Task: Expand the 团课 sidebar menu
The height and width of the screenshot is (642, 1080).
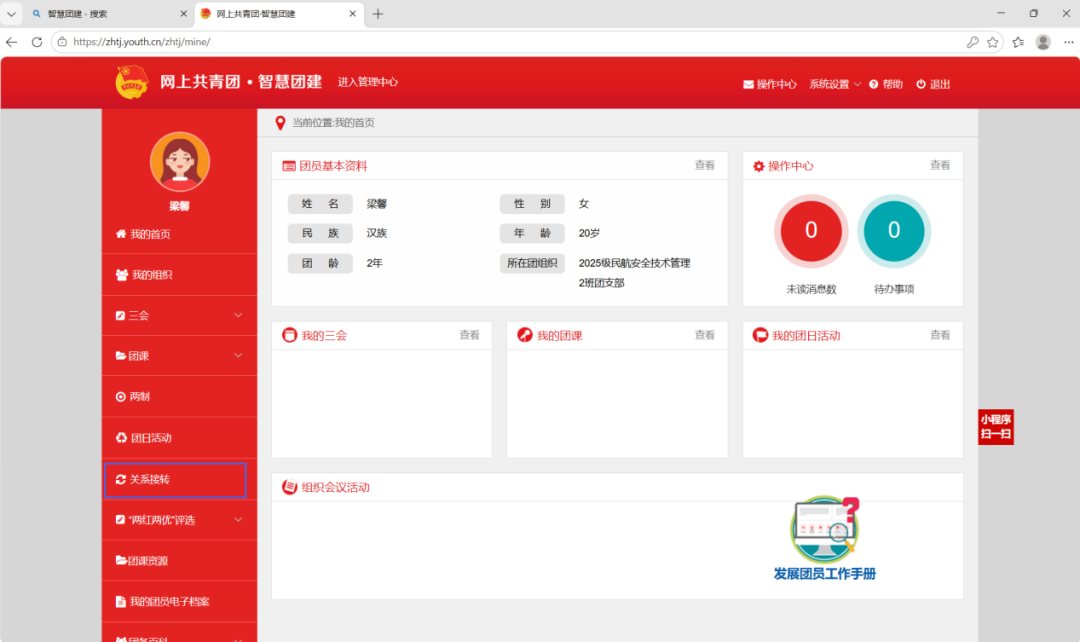Action: pyautogui.click(x=179, y=356)
